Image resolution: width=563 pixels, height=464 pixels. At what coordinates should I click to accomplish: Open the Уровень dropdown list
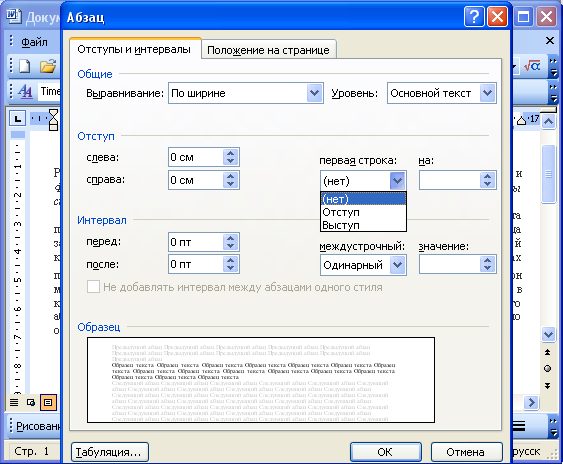(488, 93)
